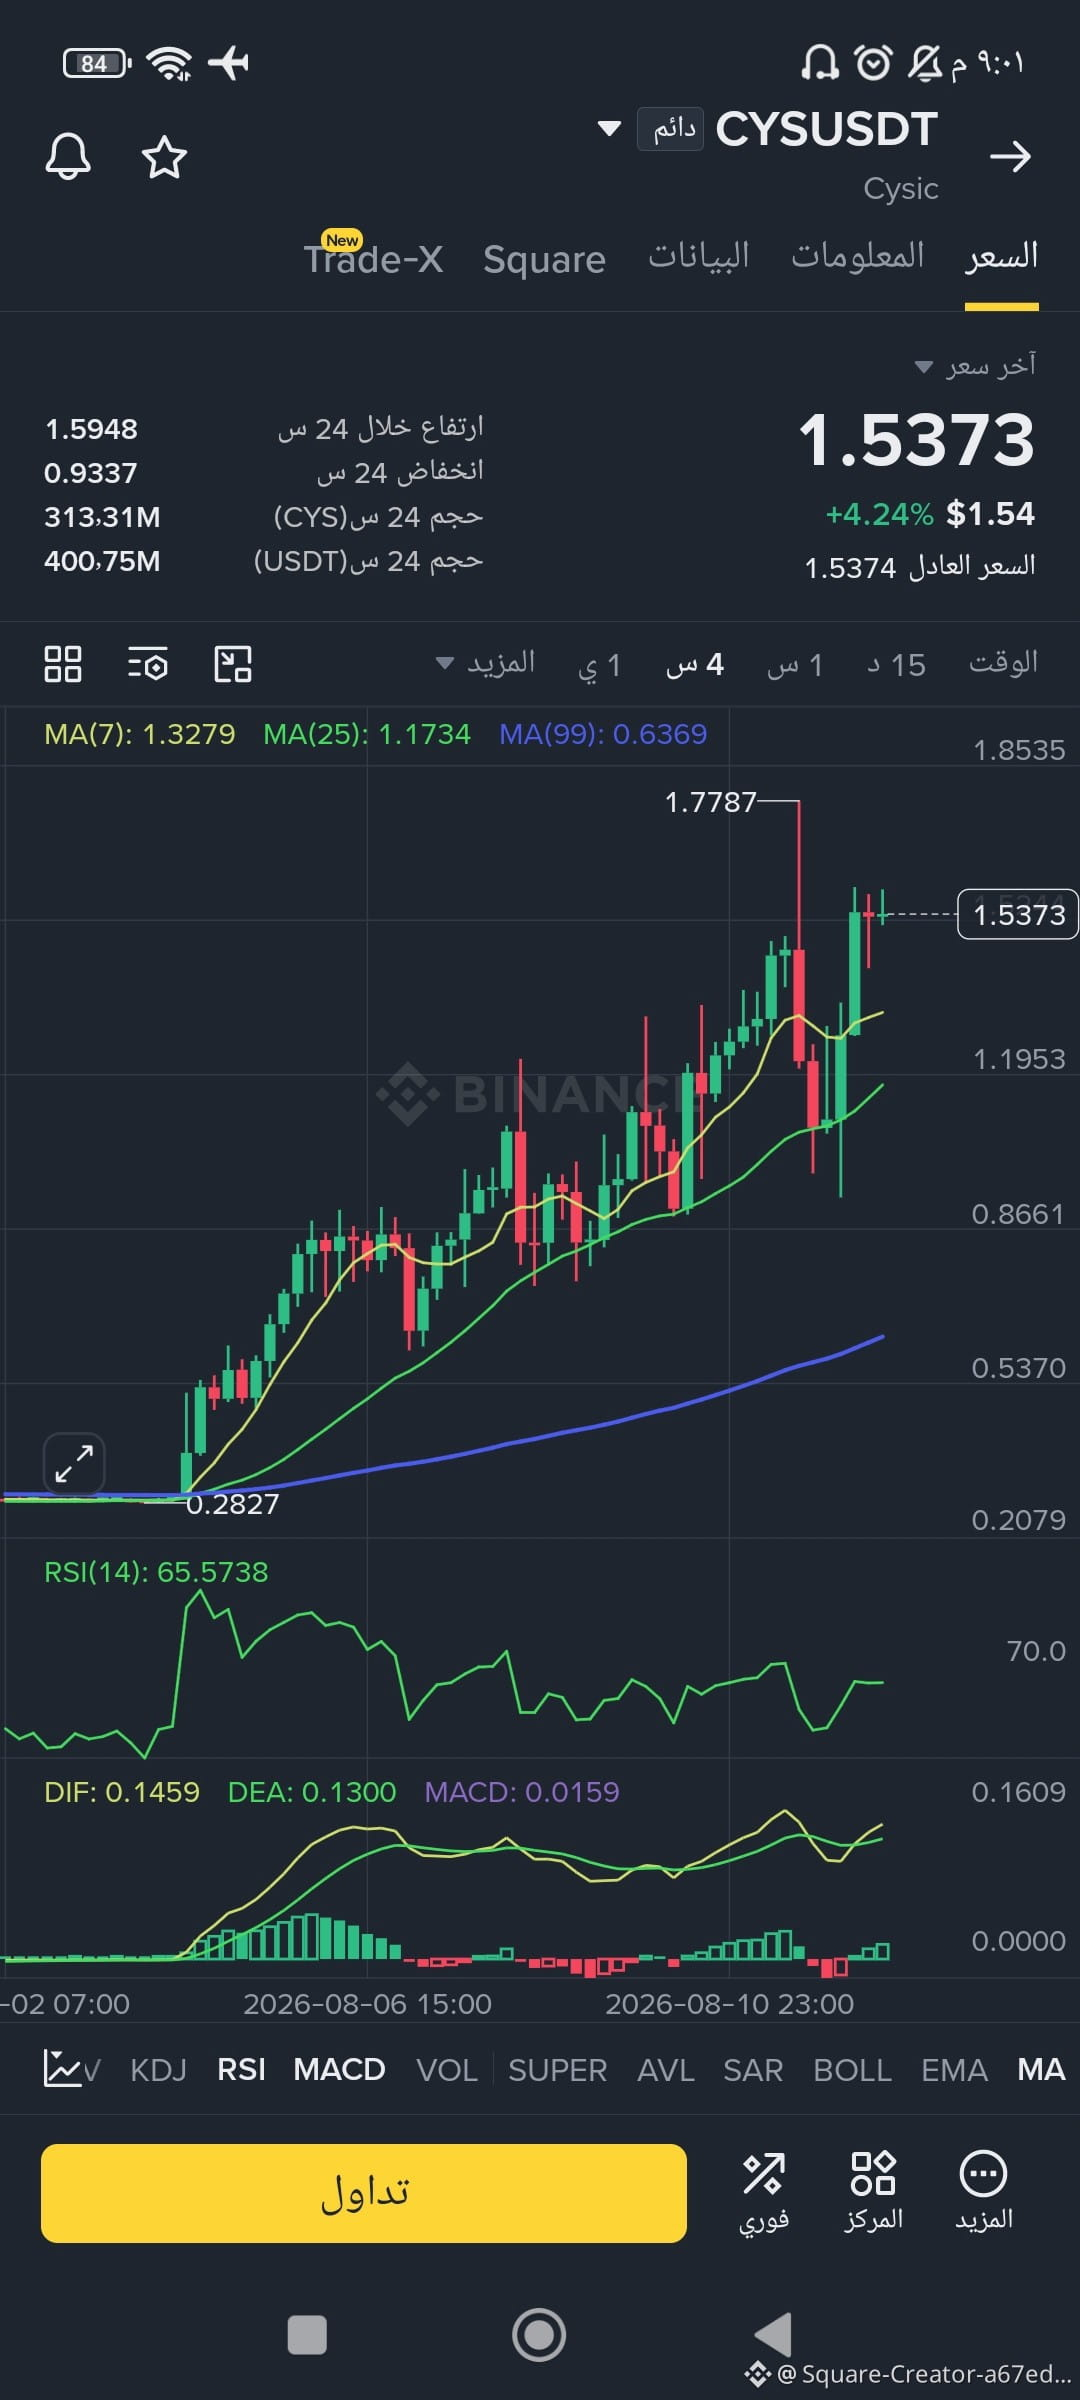The height and width of the screenshot is (2400, 1080).
Task: Tap the MACD: 0.0159 label
Action: pyautogui.click(x=522, y=1792)
